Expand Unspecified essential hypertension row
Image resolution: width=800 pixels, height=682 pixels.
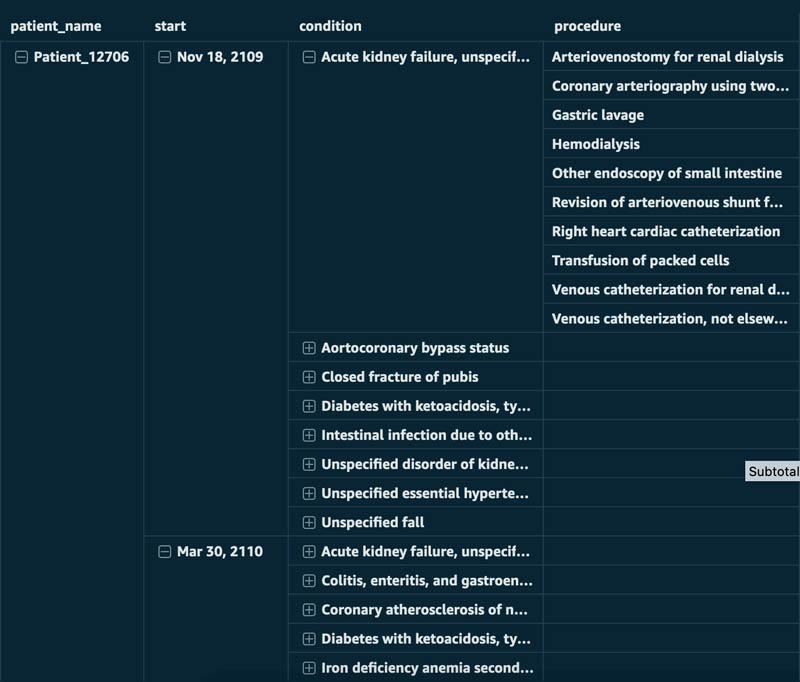point(309,493)
